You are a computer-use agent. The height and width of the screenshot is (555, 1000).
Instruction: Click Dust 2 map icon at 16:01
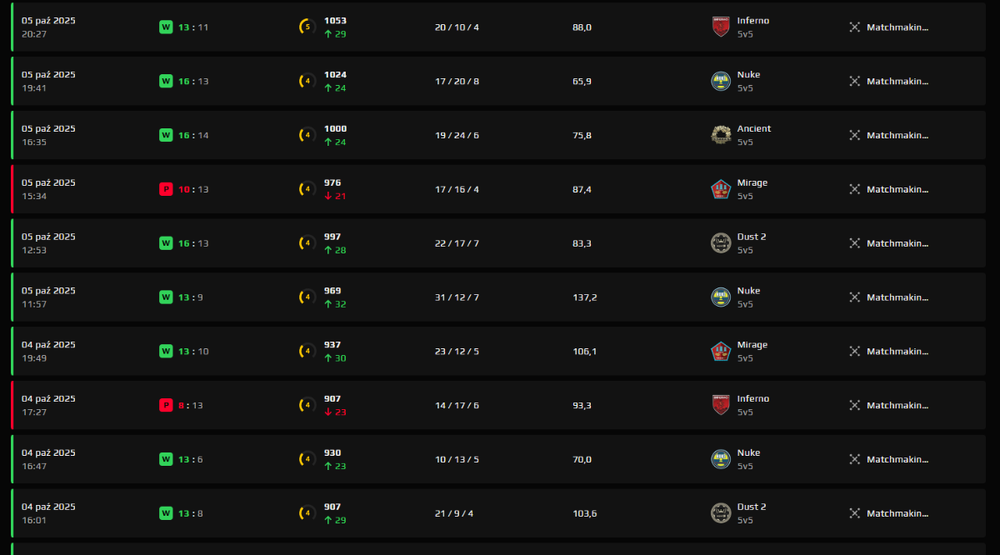coord(721,513)
